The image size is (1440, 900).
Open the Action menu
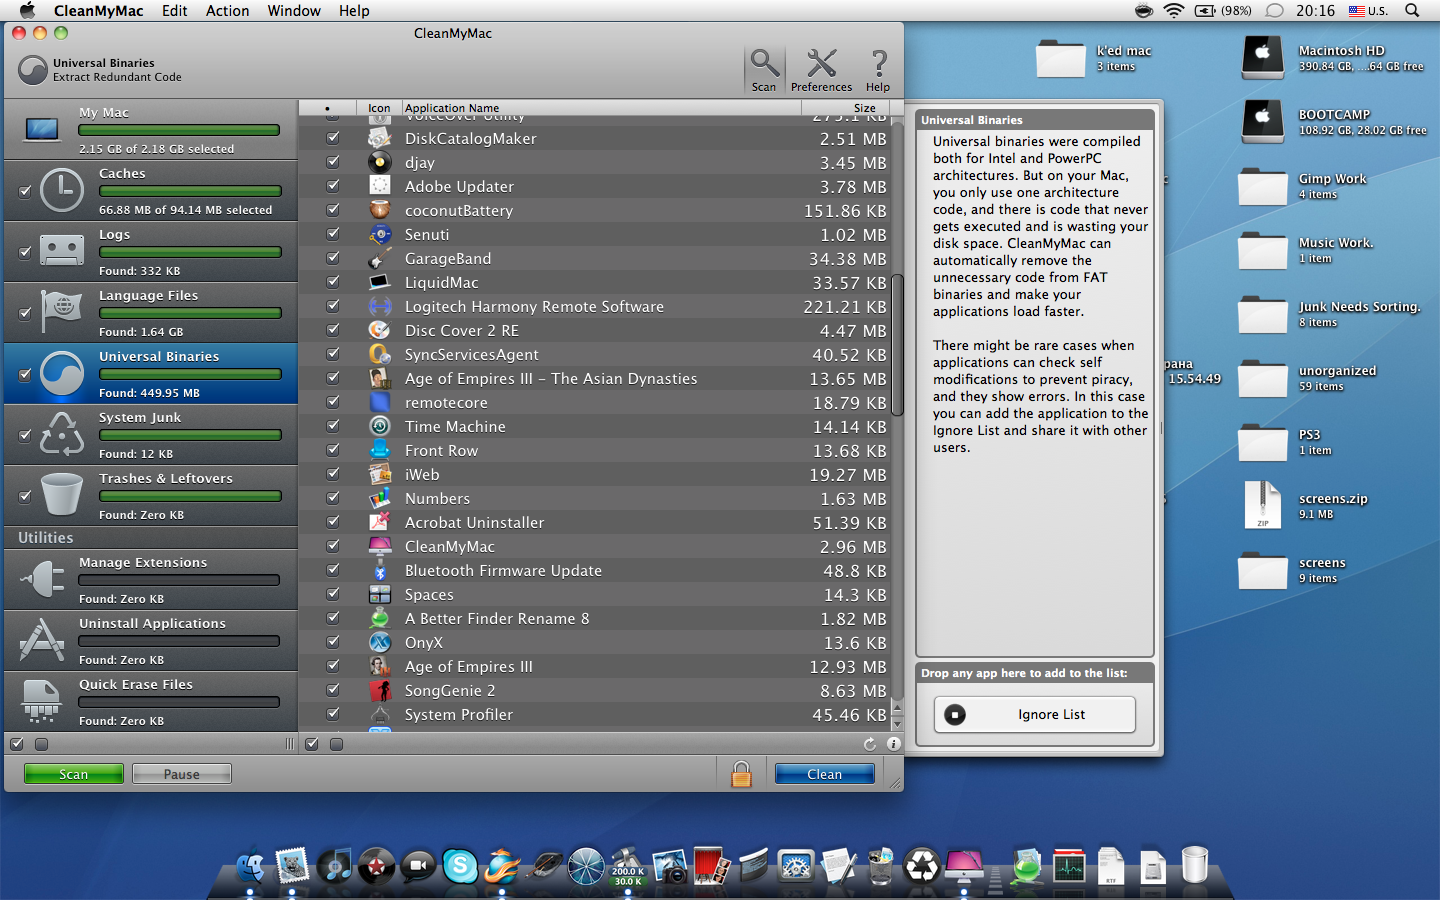tap(227, 11)
